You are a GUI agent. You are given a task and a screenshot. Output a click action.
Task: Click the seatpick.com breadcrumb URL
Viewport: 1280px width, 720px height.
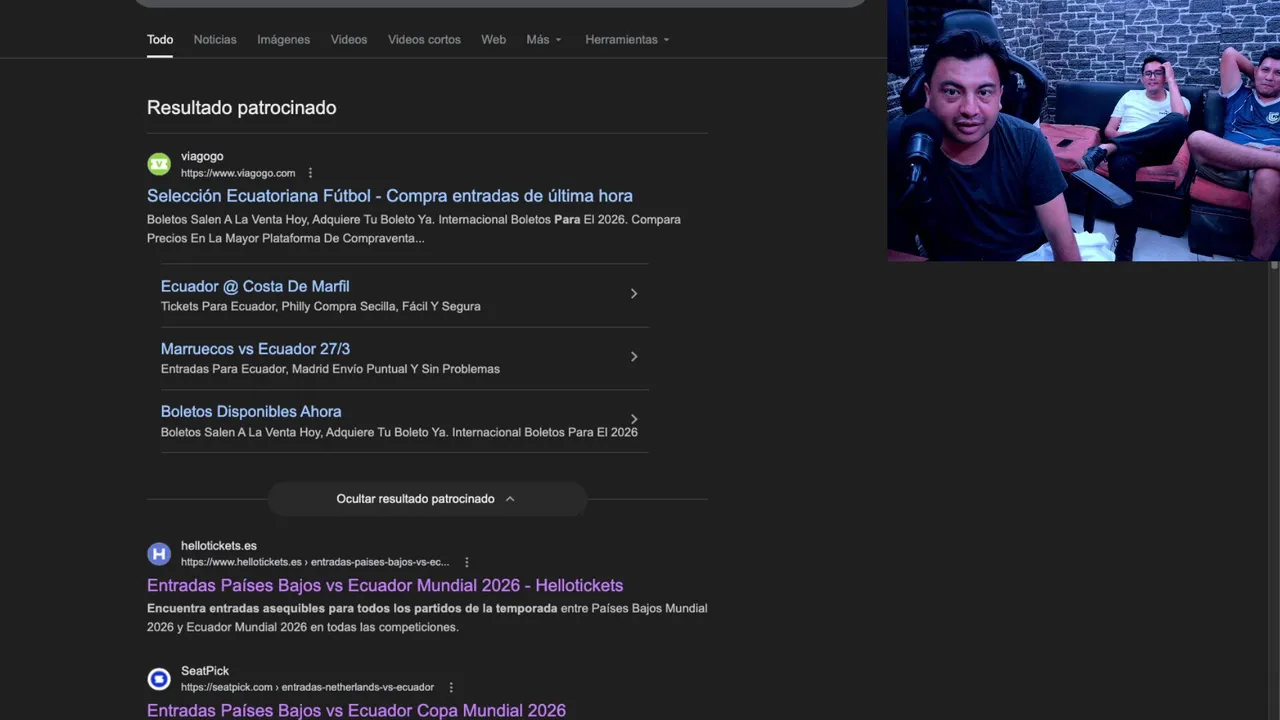pos(307,687)
